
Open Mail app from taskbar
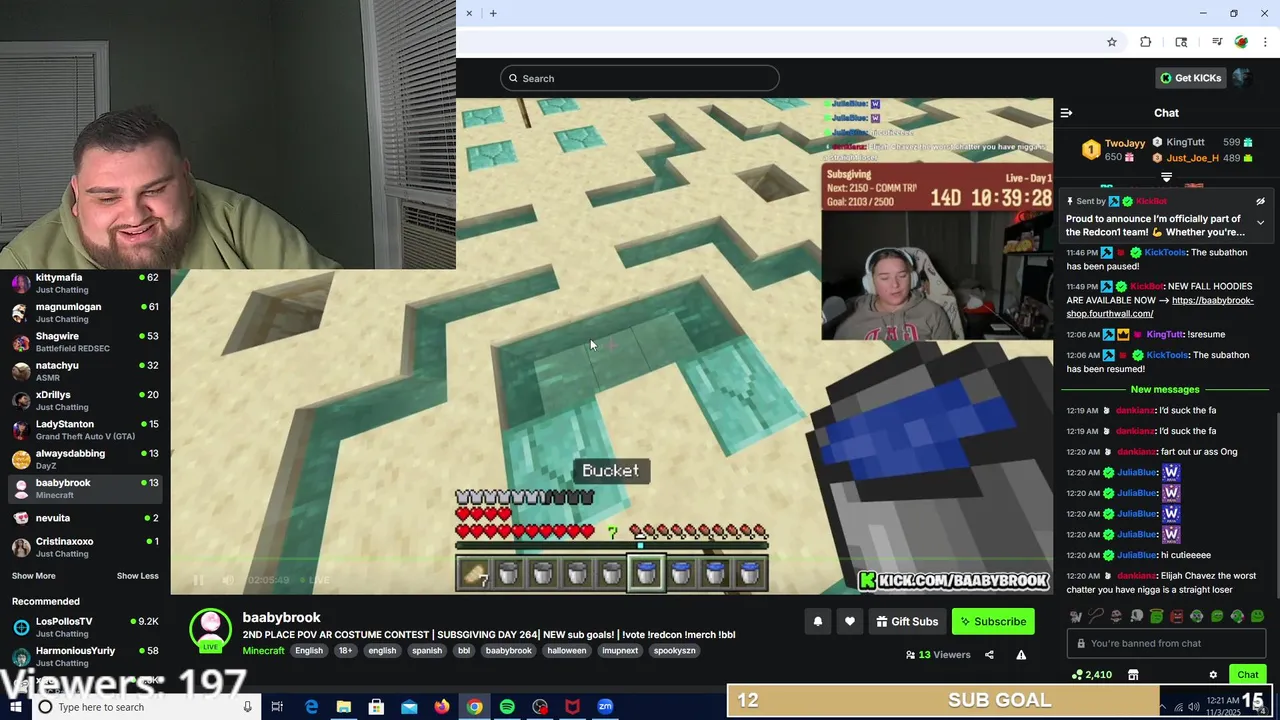(409, 707)
